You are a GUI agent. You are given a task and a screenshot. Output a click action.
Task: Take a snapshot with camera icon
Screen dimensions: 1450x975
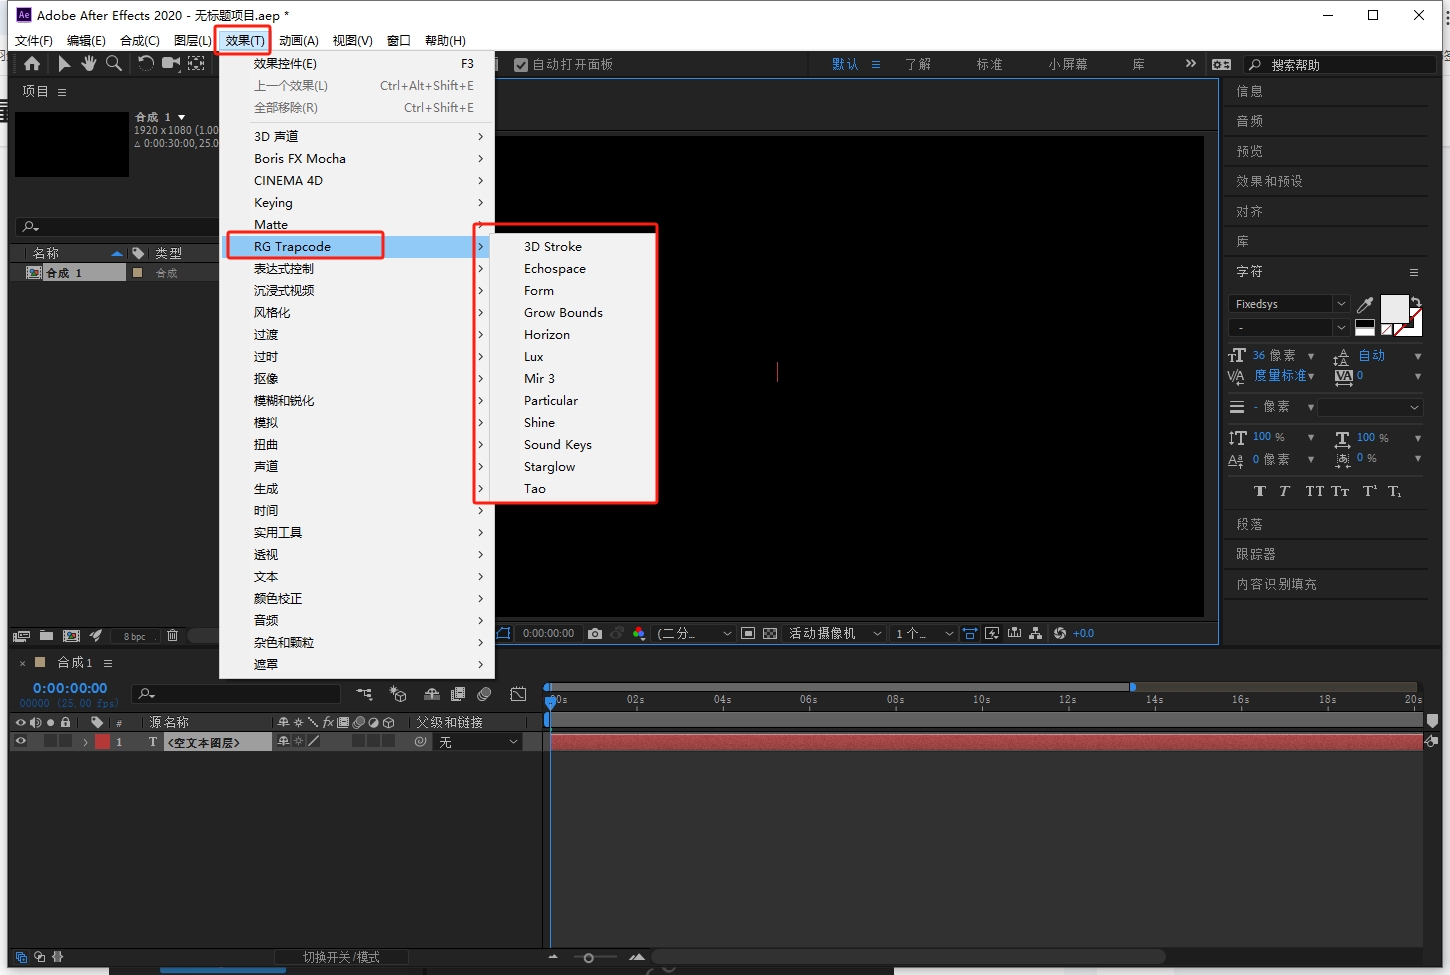(x=595, y=633)
